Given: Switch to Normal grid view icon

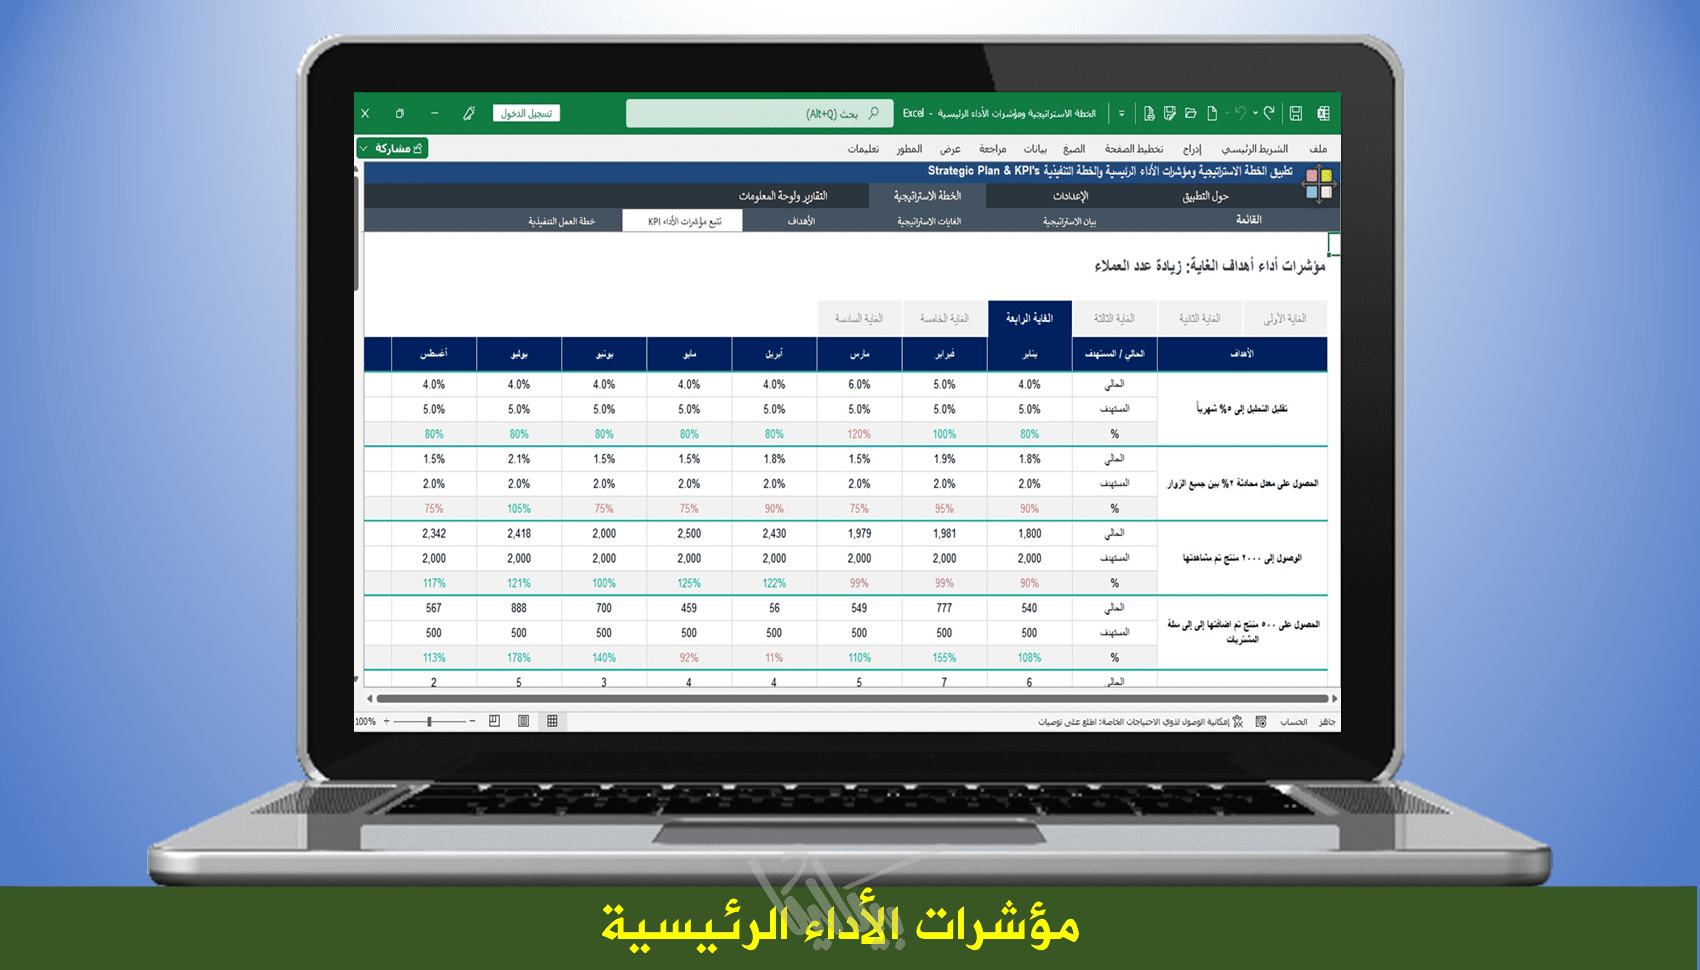Looking at the screenshot, I should coord(552,721).
